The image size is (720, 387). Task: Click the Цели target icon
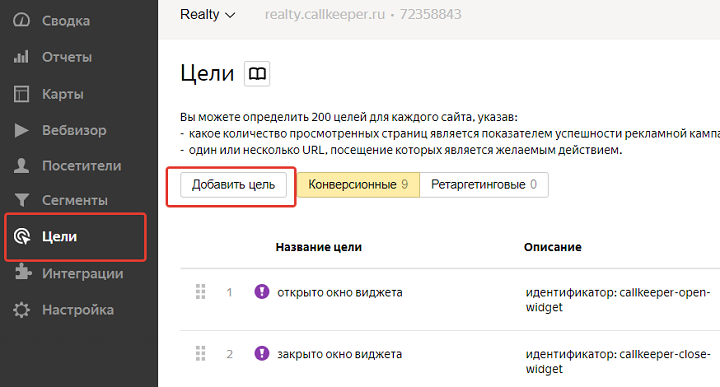(x=22, y=236)
